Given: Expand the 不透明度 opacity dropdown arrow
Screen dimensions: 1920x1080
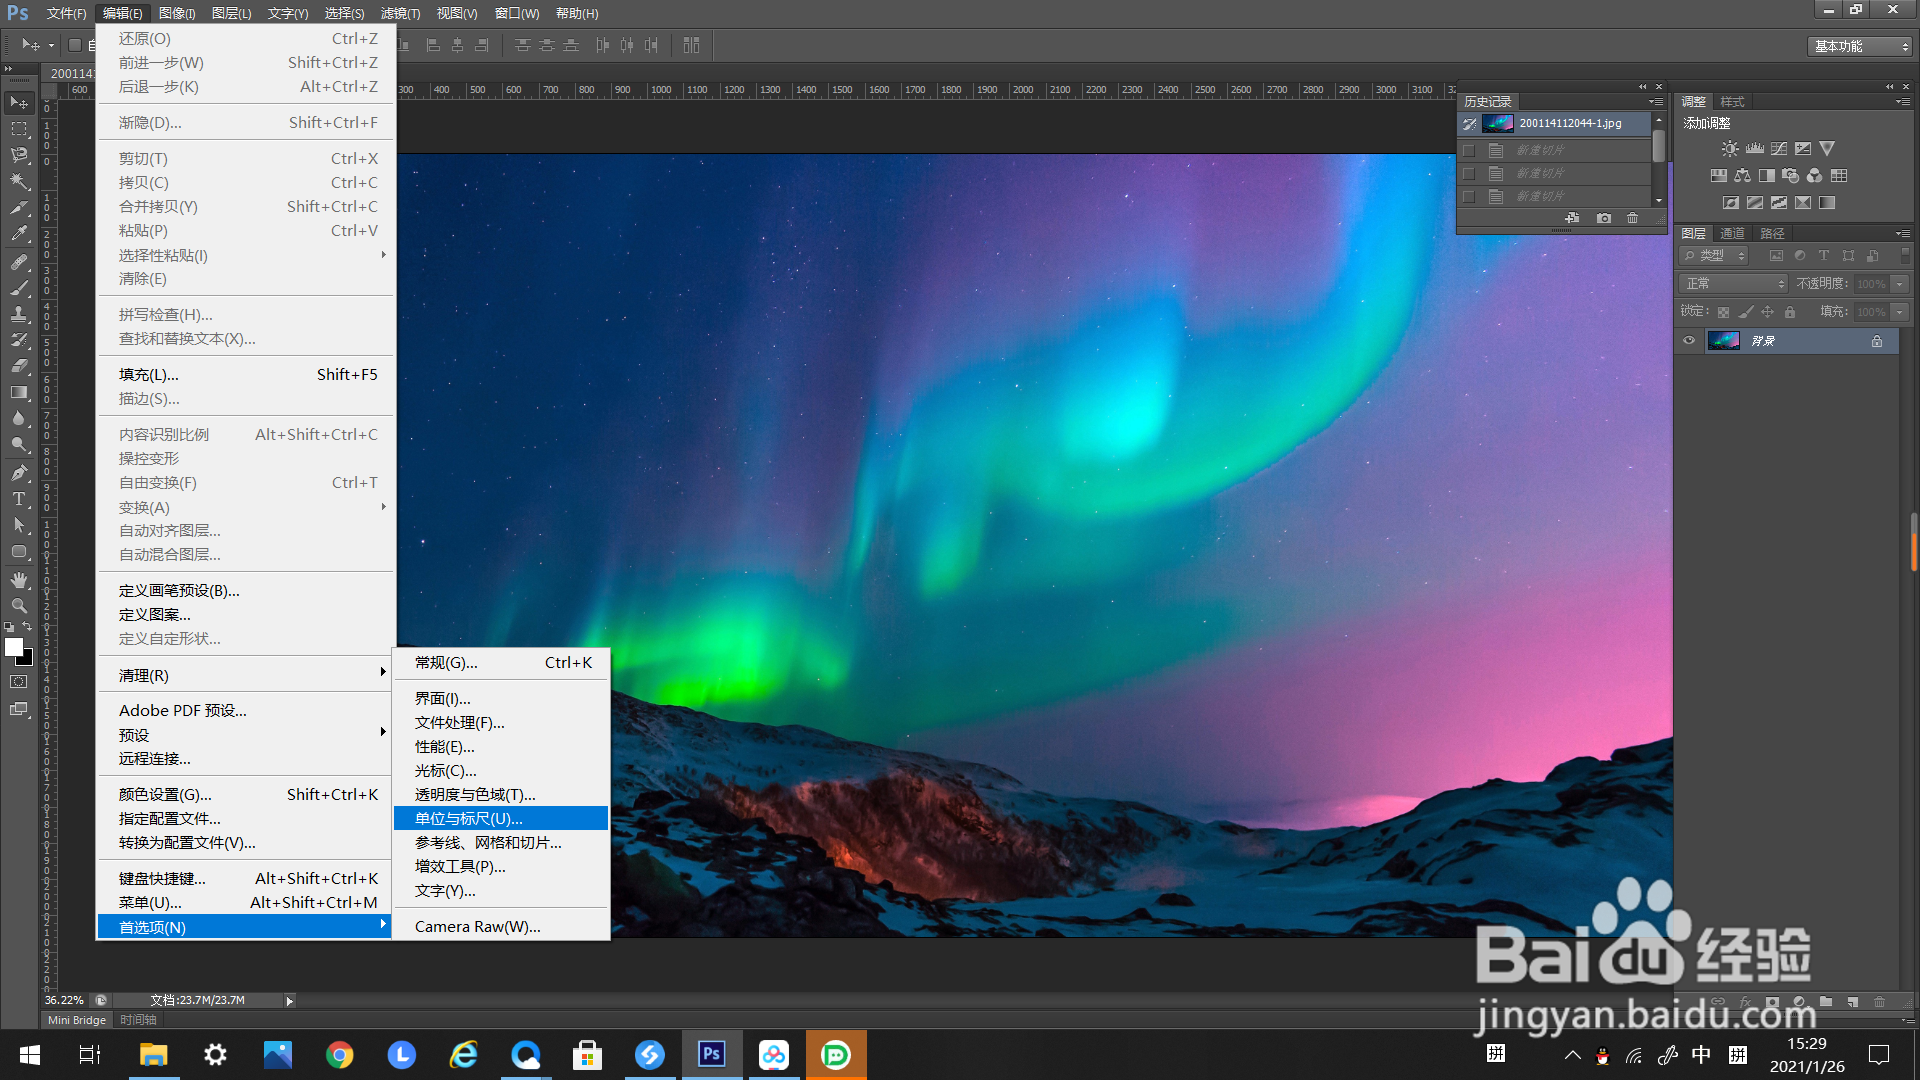Looking at the screenshot, I should tap(1900, 284).
